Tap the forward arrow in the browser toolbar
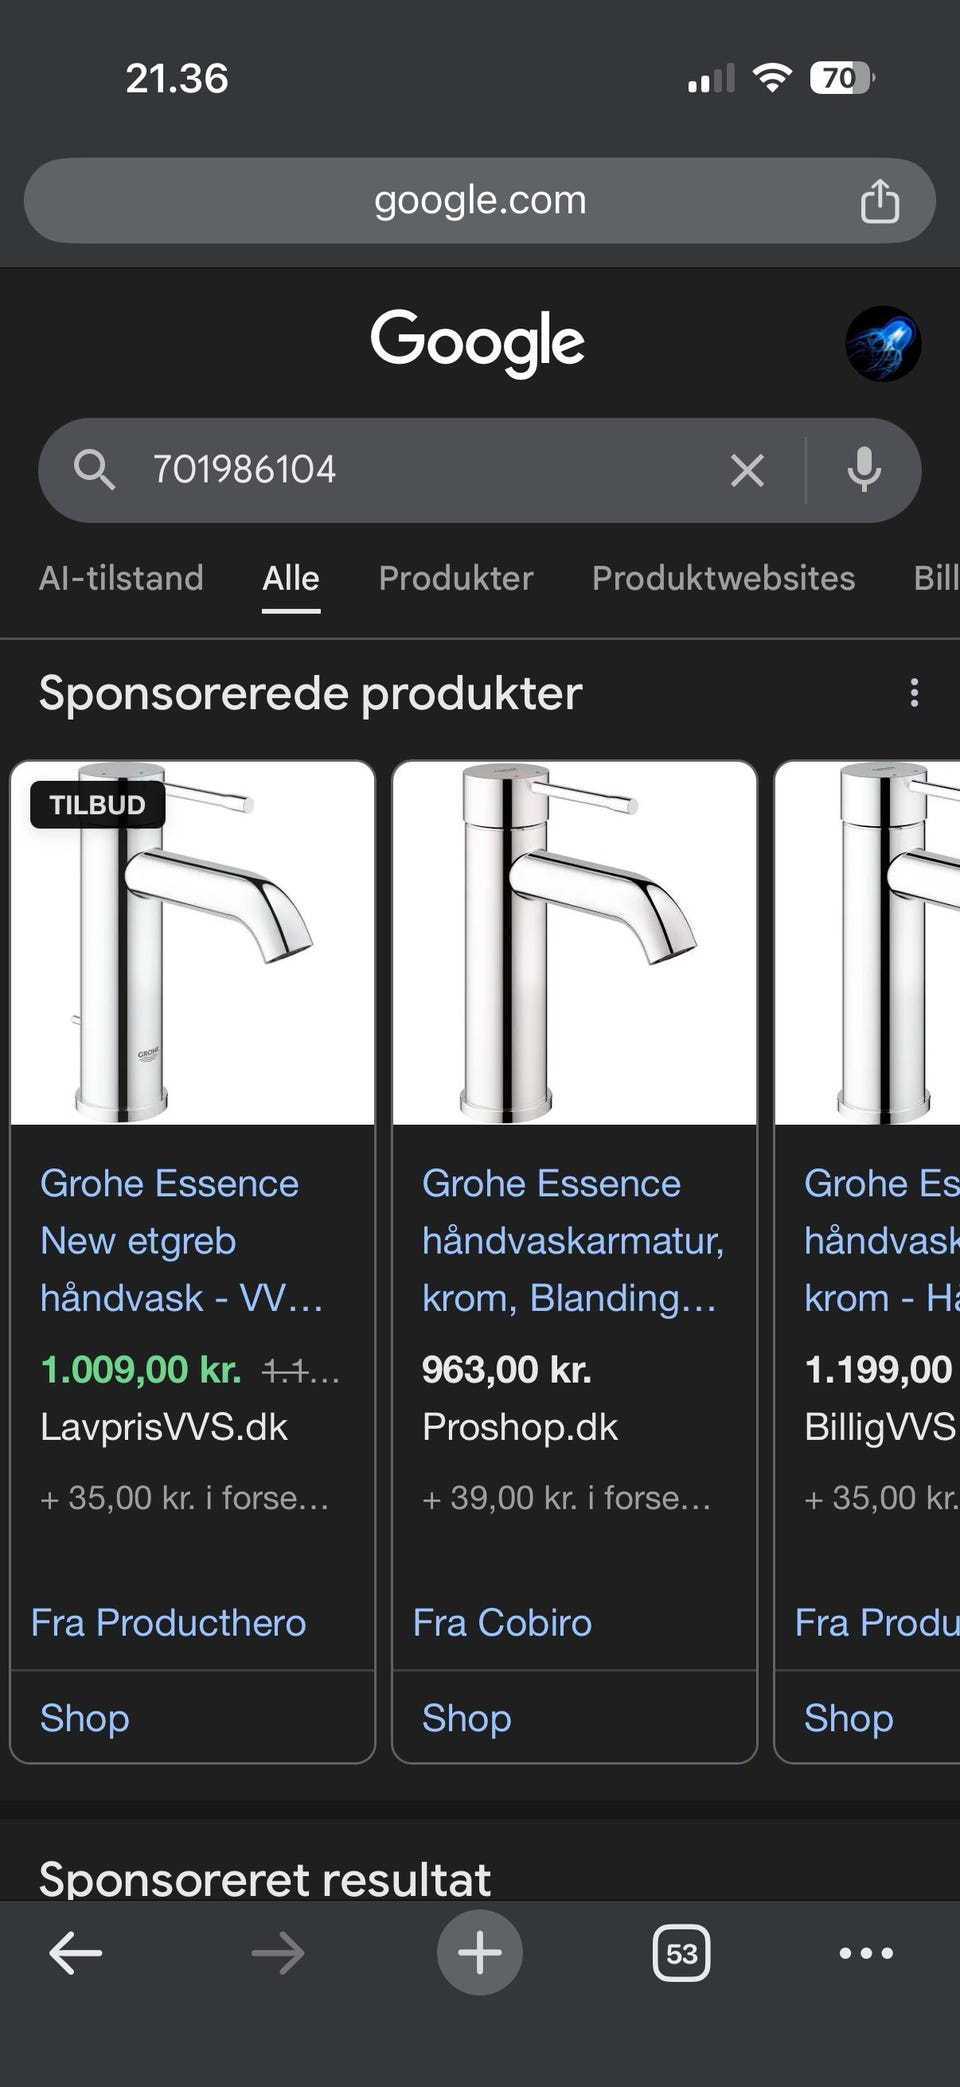The height and width of the screenshot is (2087, 960). click(277, 1953)
